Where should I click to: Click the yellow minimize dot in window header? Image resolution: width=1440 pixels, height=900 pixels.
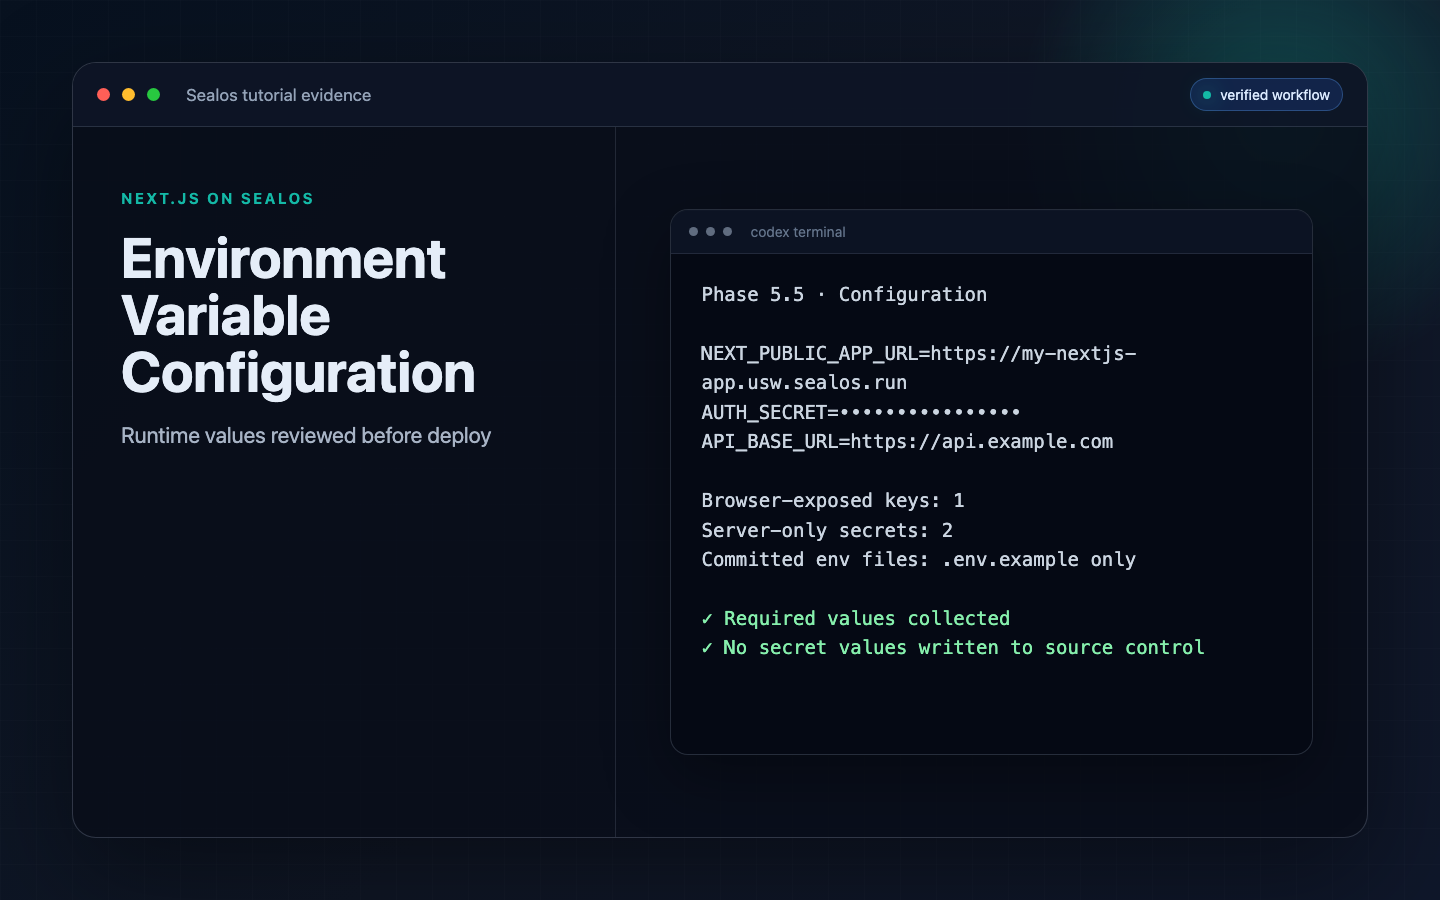(128, 95)
